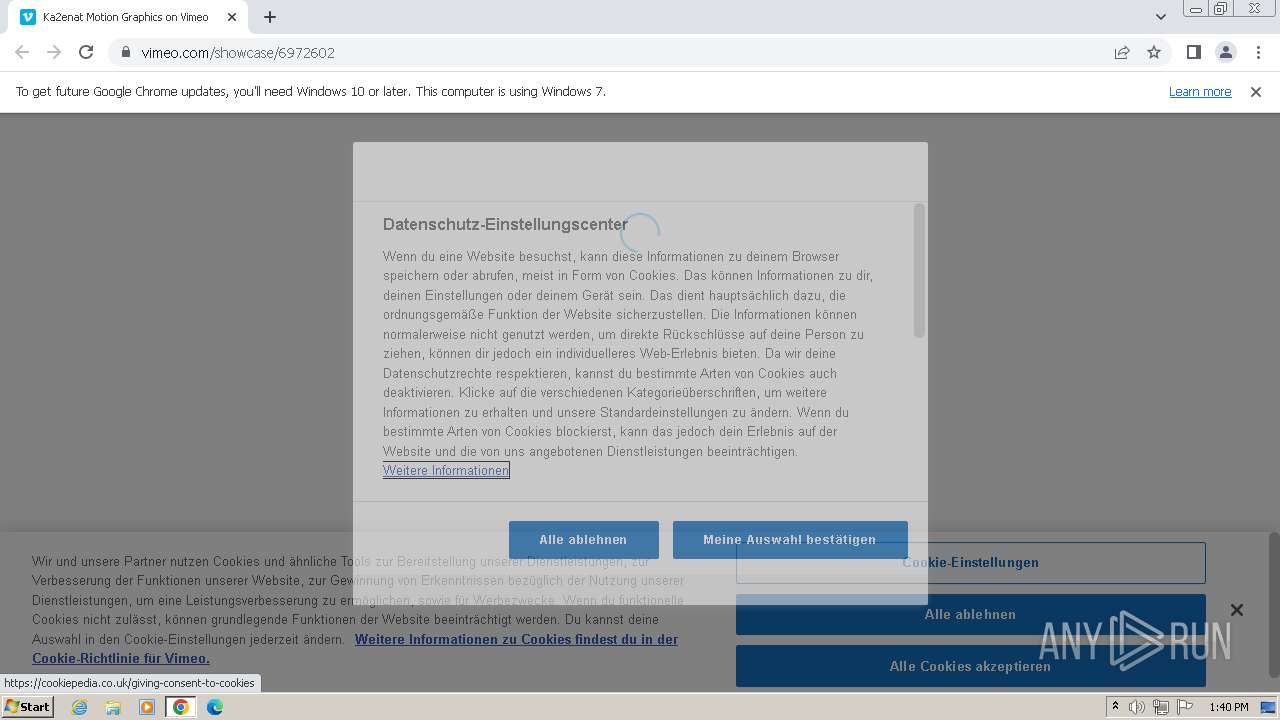Open the Chrome profile menu

[x=1225, y=52]
